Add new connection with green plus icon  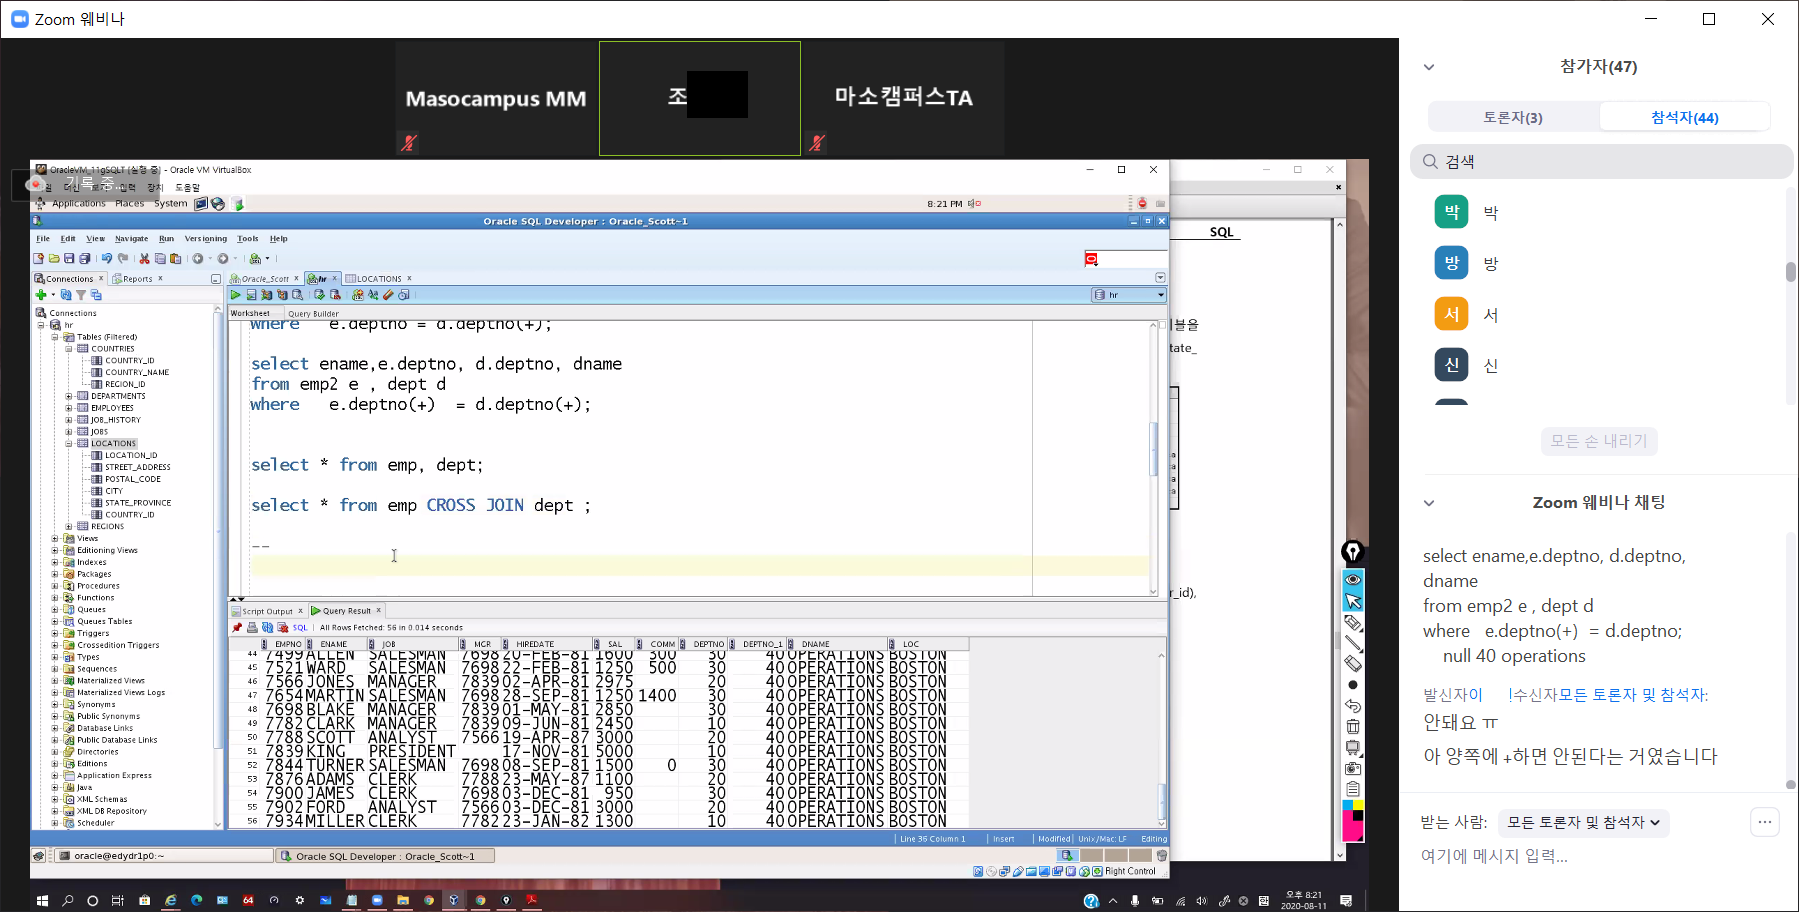[41, 295]
